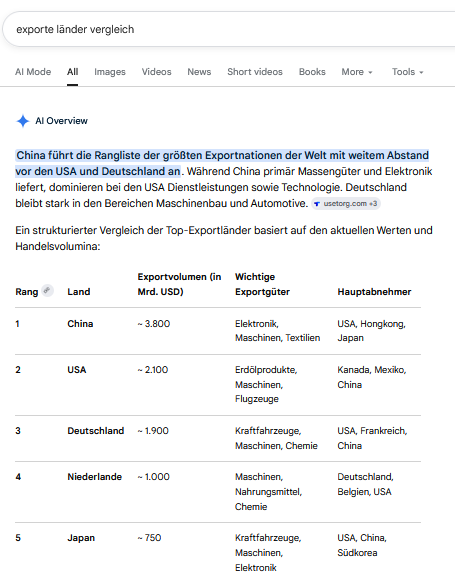Viewport: 455px width, 585px height.
Task: Click the link icon beside Rang header
Action: pos(47,290)
